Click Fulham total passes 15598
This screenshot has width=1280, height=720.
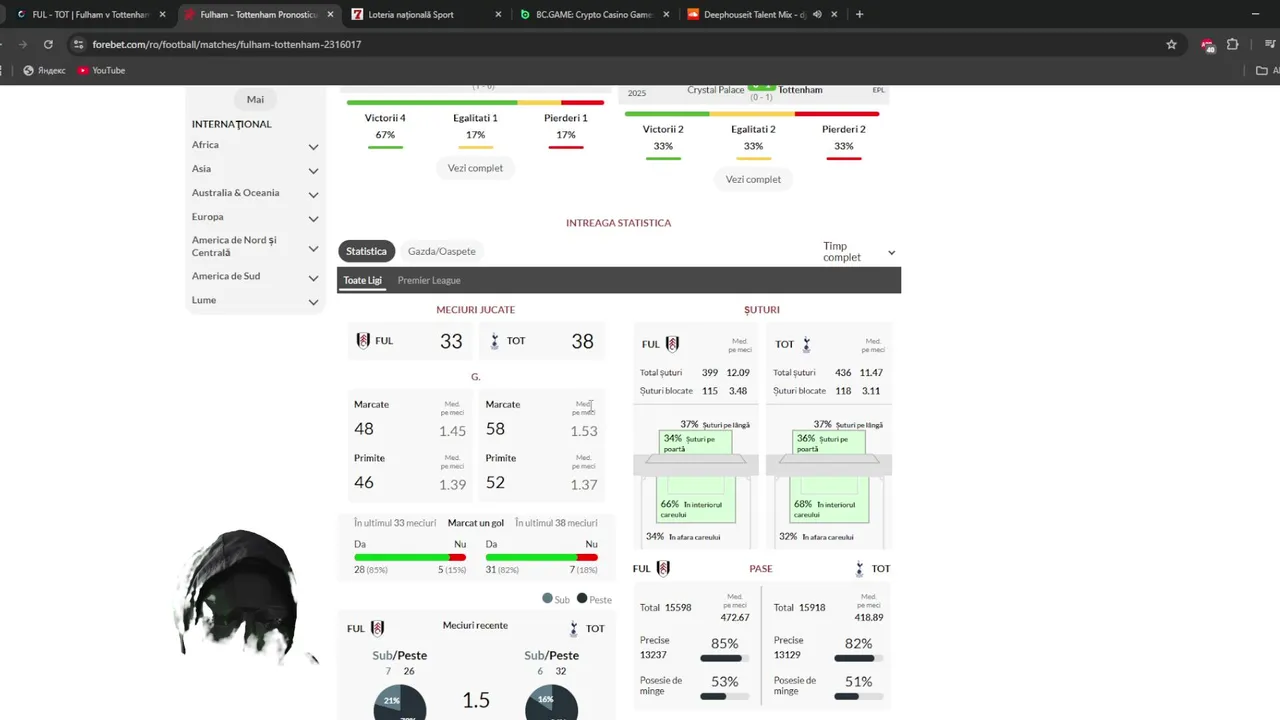(x=679, y=607)
